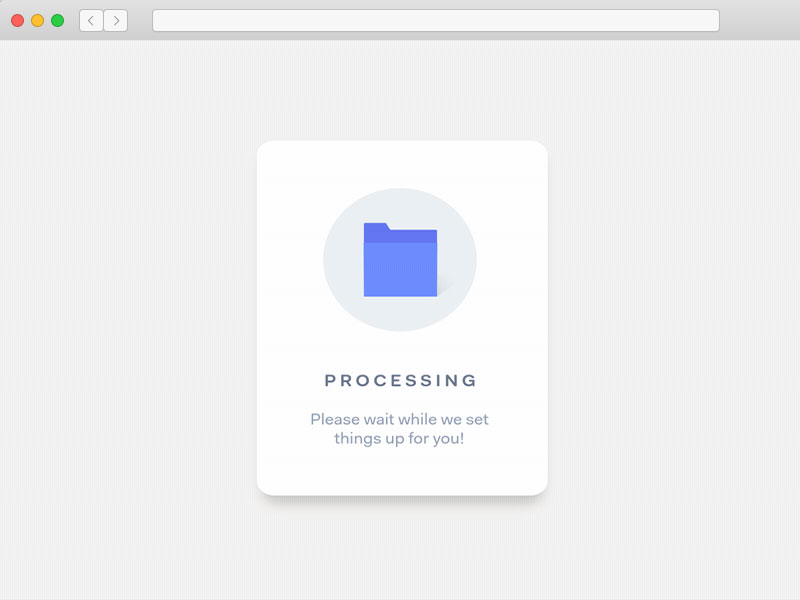Click the page background right of the card
Image resolution: width=800 pixels, height=600 pixels.
(x=672, y=320)
